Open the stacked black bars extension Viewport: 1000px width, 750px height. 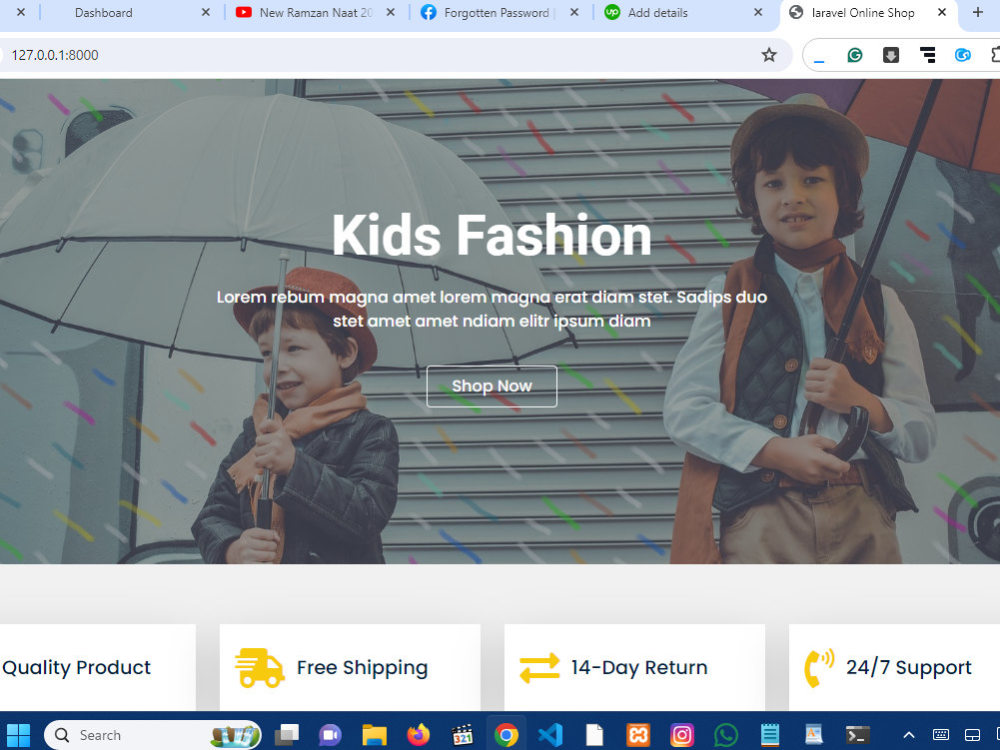tap(927, 55)
